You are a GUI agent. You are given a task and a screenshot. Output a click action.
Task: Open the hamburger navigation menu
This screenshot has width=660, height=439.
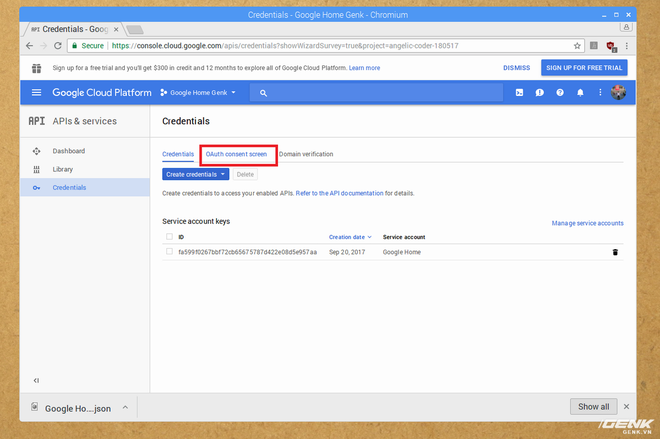pyautogui.click(x=37, y=92)
